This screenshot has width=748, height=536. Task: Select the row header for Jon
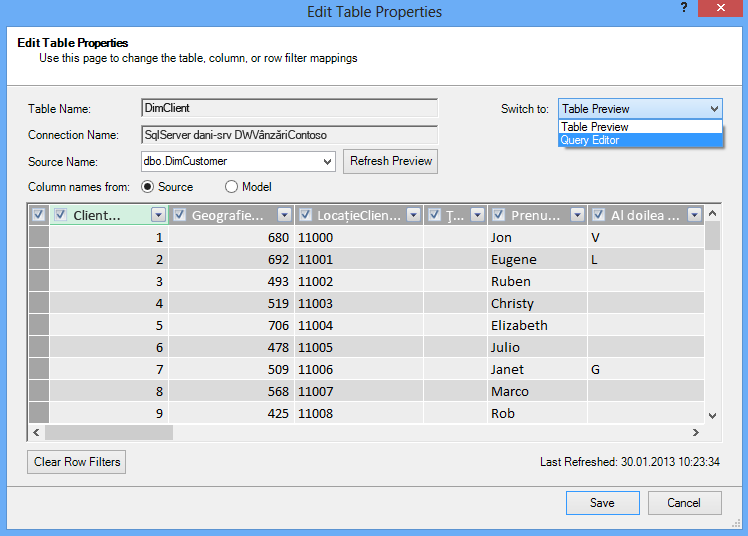click(39, 237)
